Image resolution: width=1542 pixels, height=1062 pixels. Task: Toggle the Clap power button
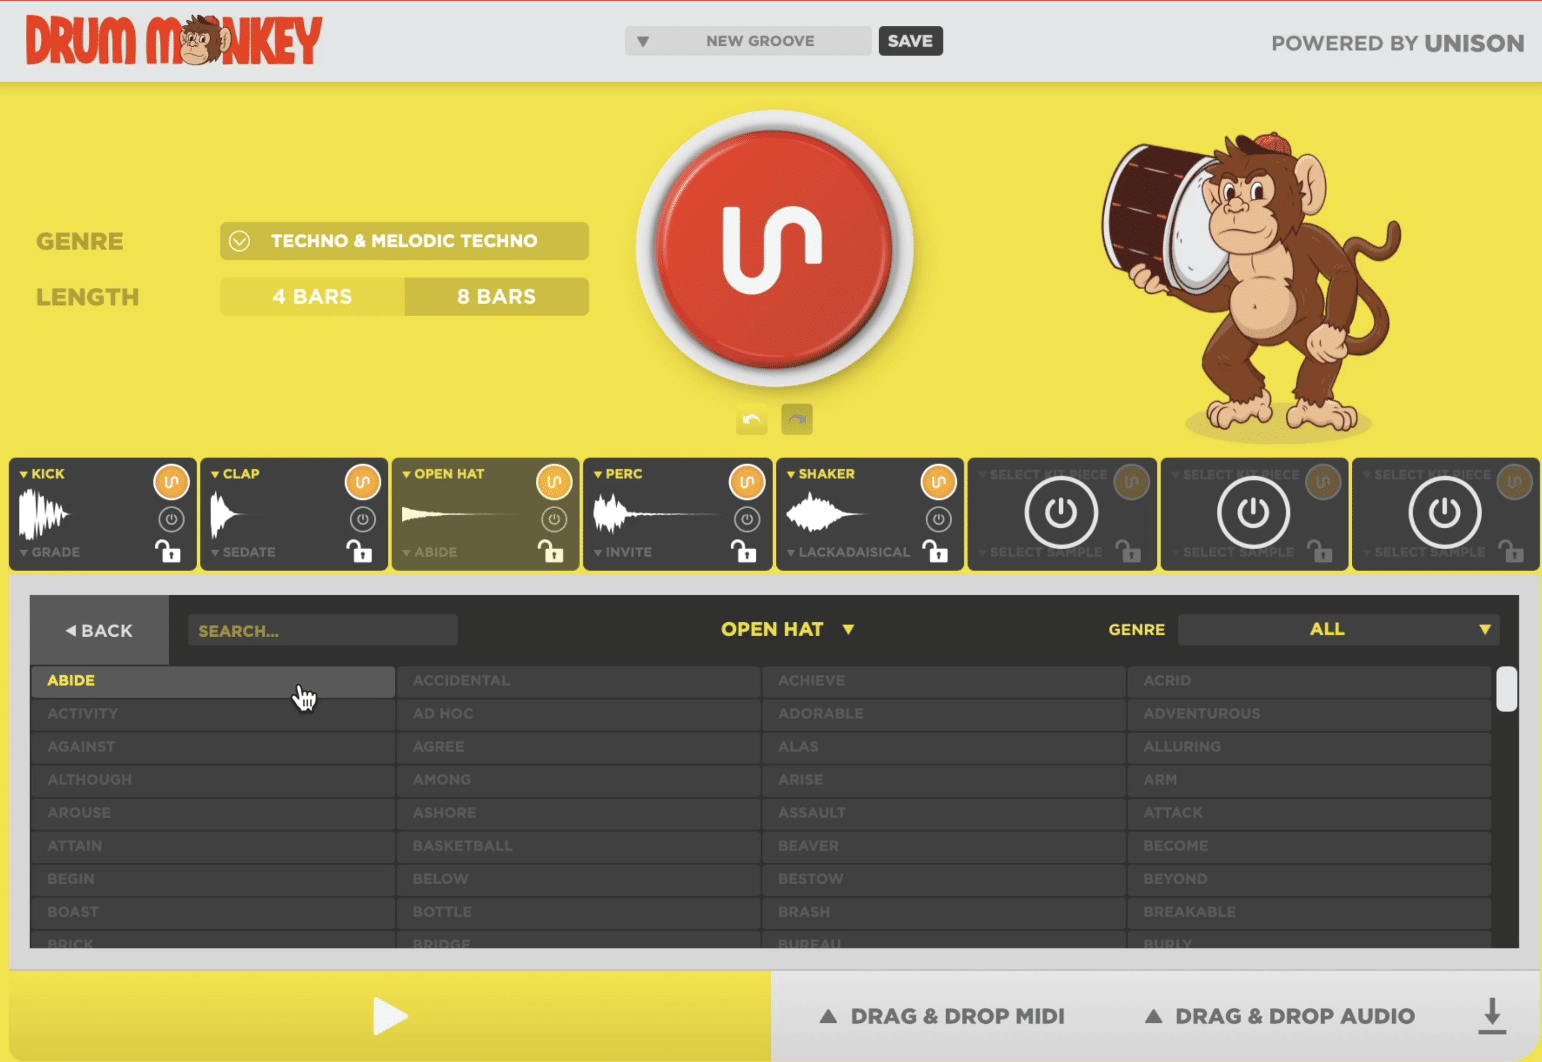363,519
